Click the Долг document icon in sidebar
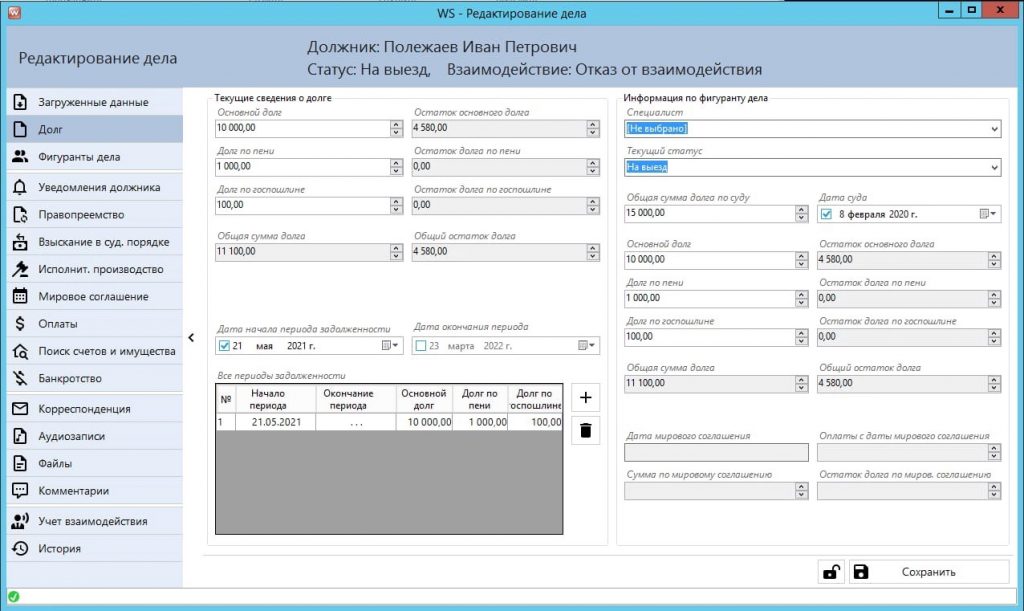 [20, 129]
